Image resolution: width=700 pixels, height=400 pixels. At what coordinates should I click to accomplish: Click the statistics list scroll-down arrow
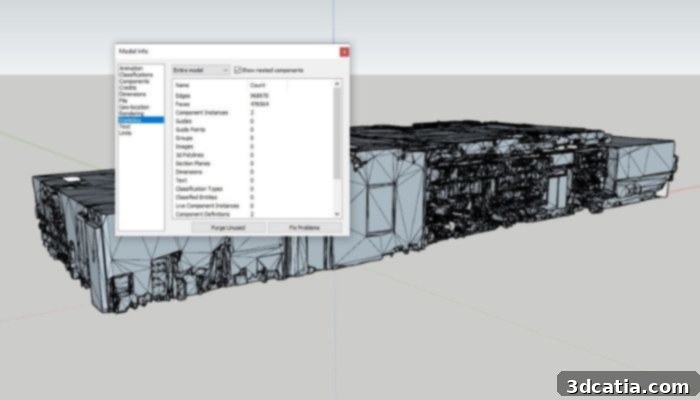tap(337, 214)
